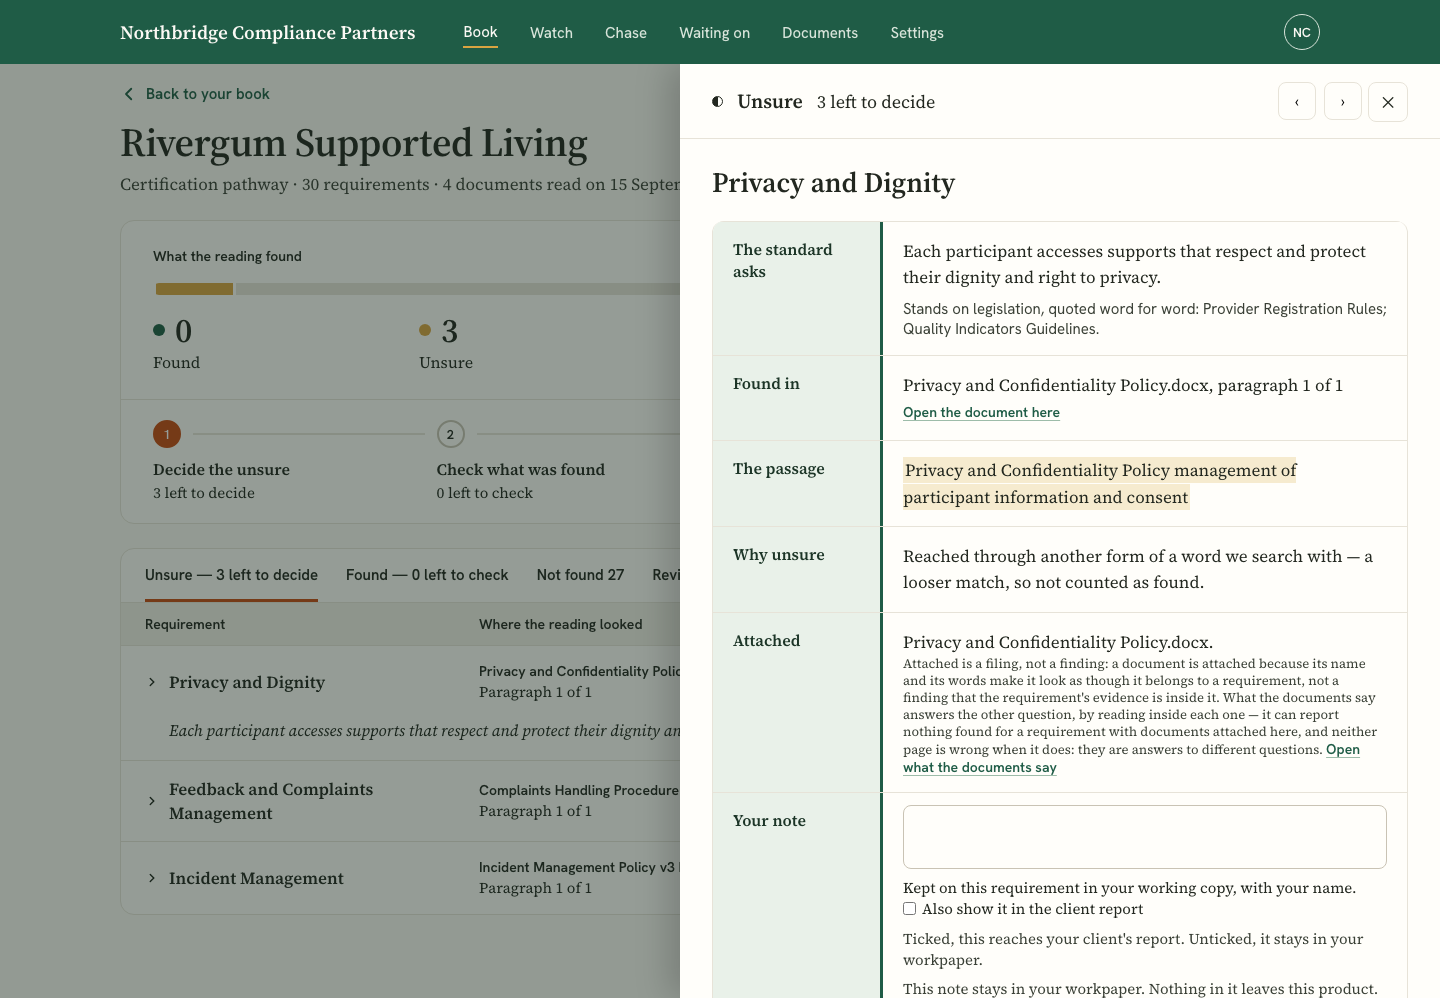Expand the Privacy and Dignity row
Screen dimensions: 1440x998
tap(152, 682)
